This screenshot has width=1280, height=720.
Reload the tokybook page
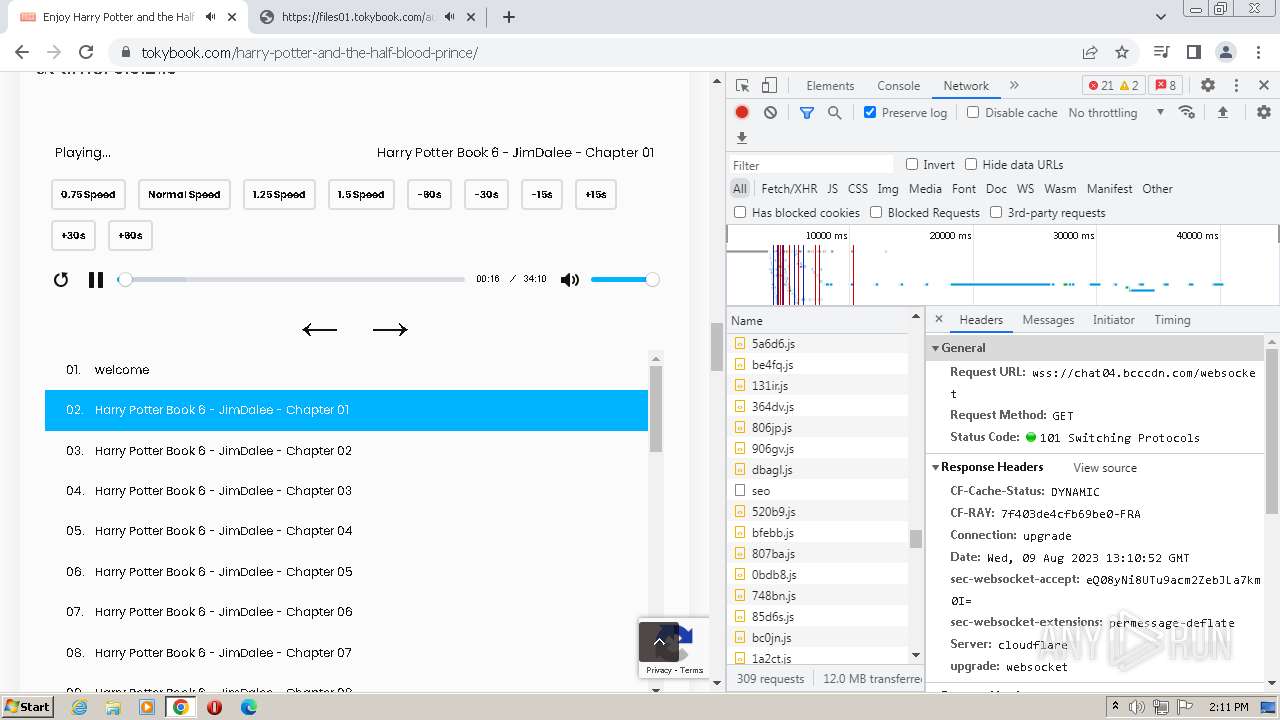click(x=86, y=52)
